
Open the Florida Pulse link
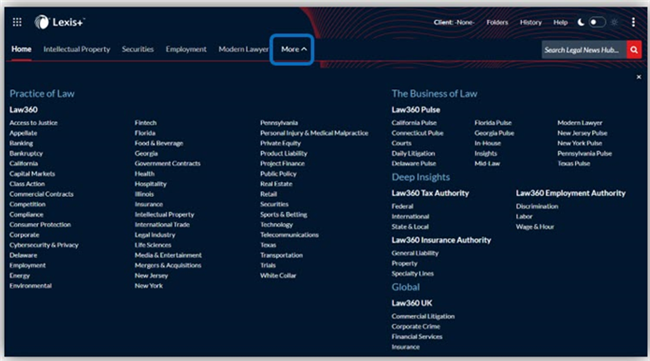point(493,123)
